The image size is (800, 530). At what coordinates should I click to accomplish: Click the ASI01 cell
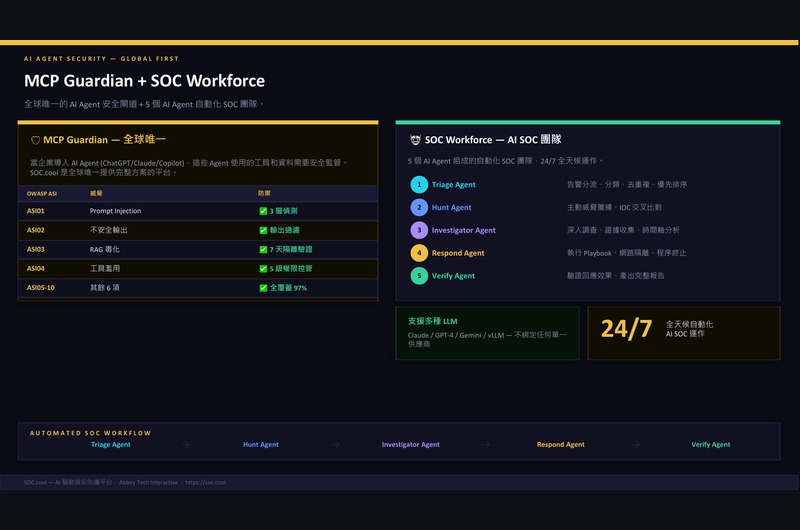pos(36,211)
